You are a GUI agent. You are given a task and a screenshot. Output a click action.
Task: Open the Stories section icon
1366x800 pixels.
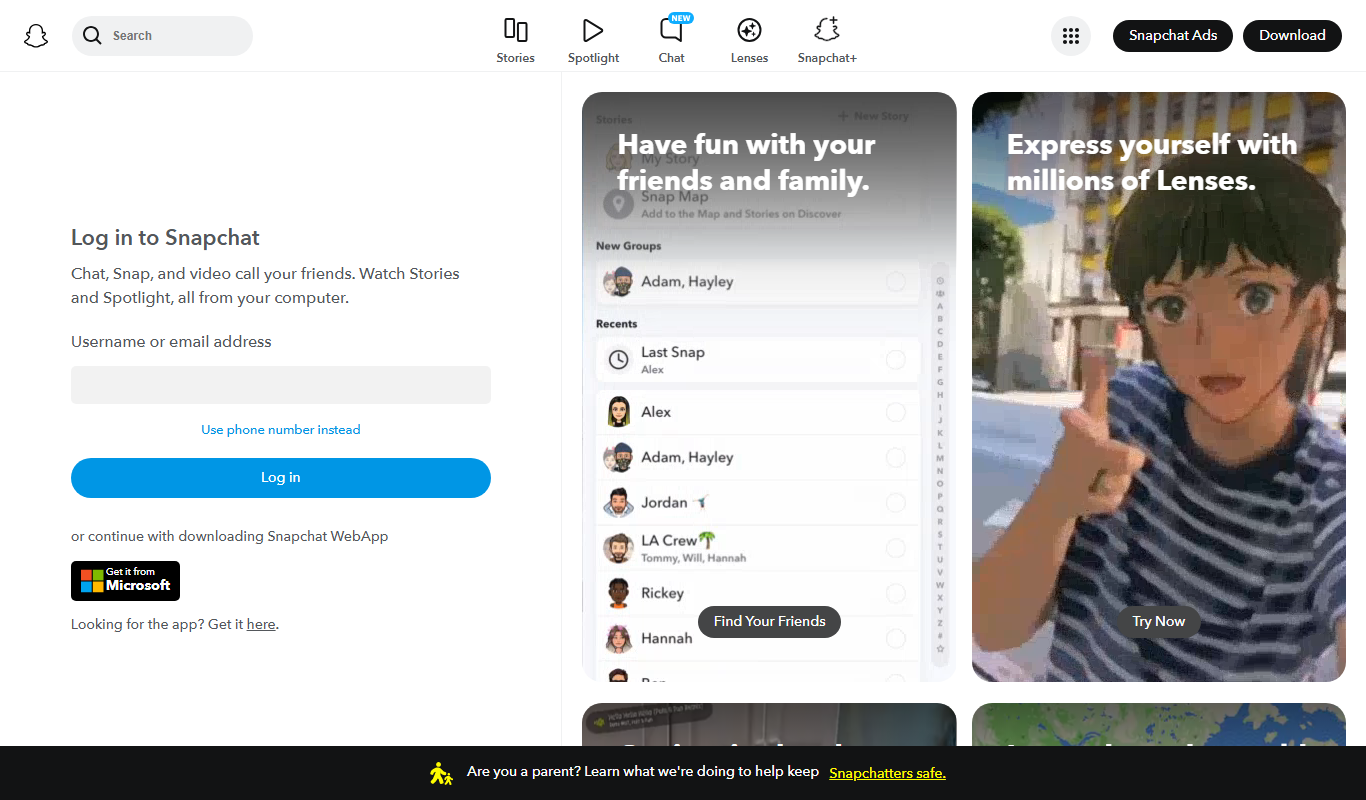[x=515, y=30]
